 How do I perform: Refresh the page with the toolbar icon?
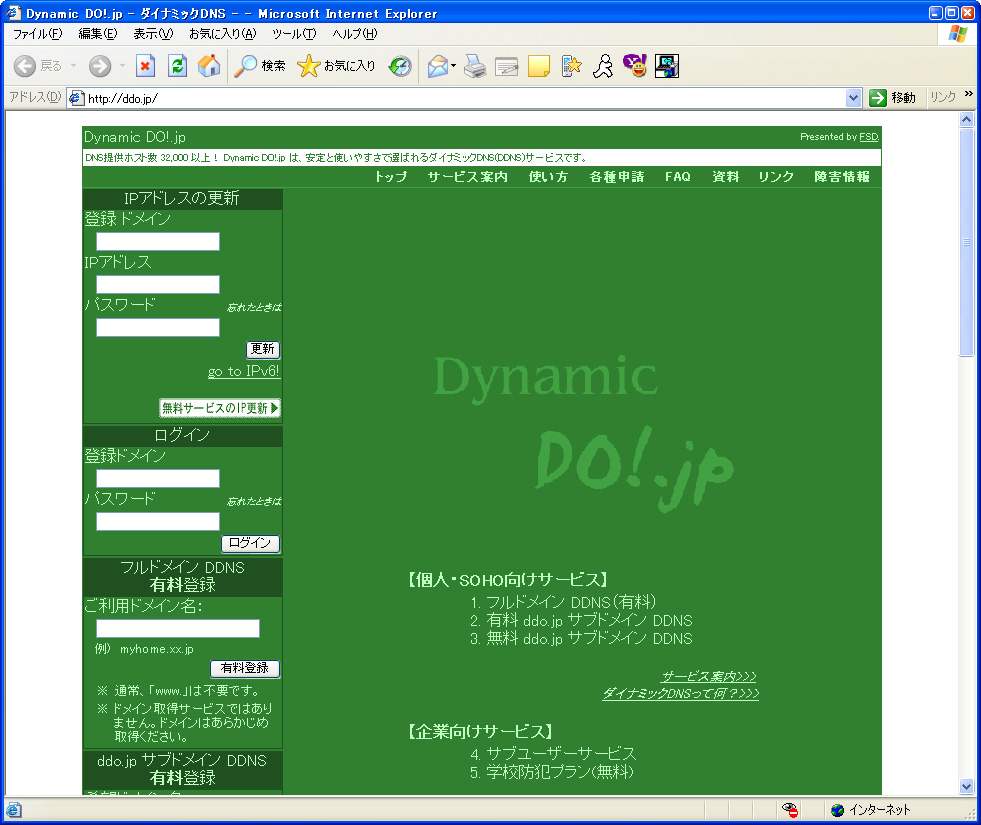[177, 67]
